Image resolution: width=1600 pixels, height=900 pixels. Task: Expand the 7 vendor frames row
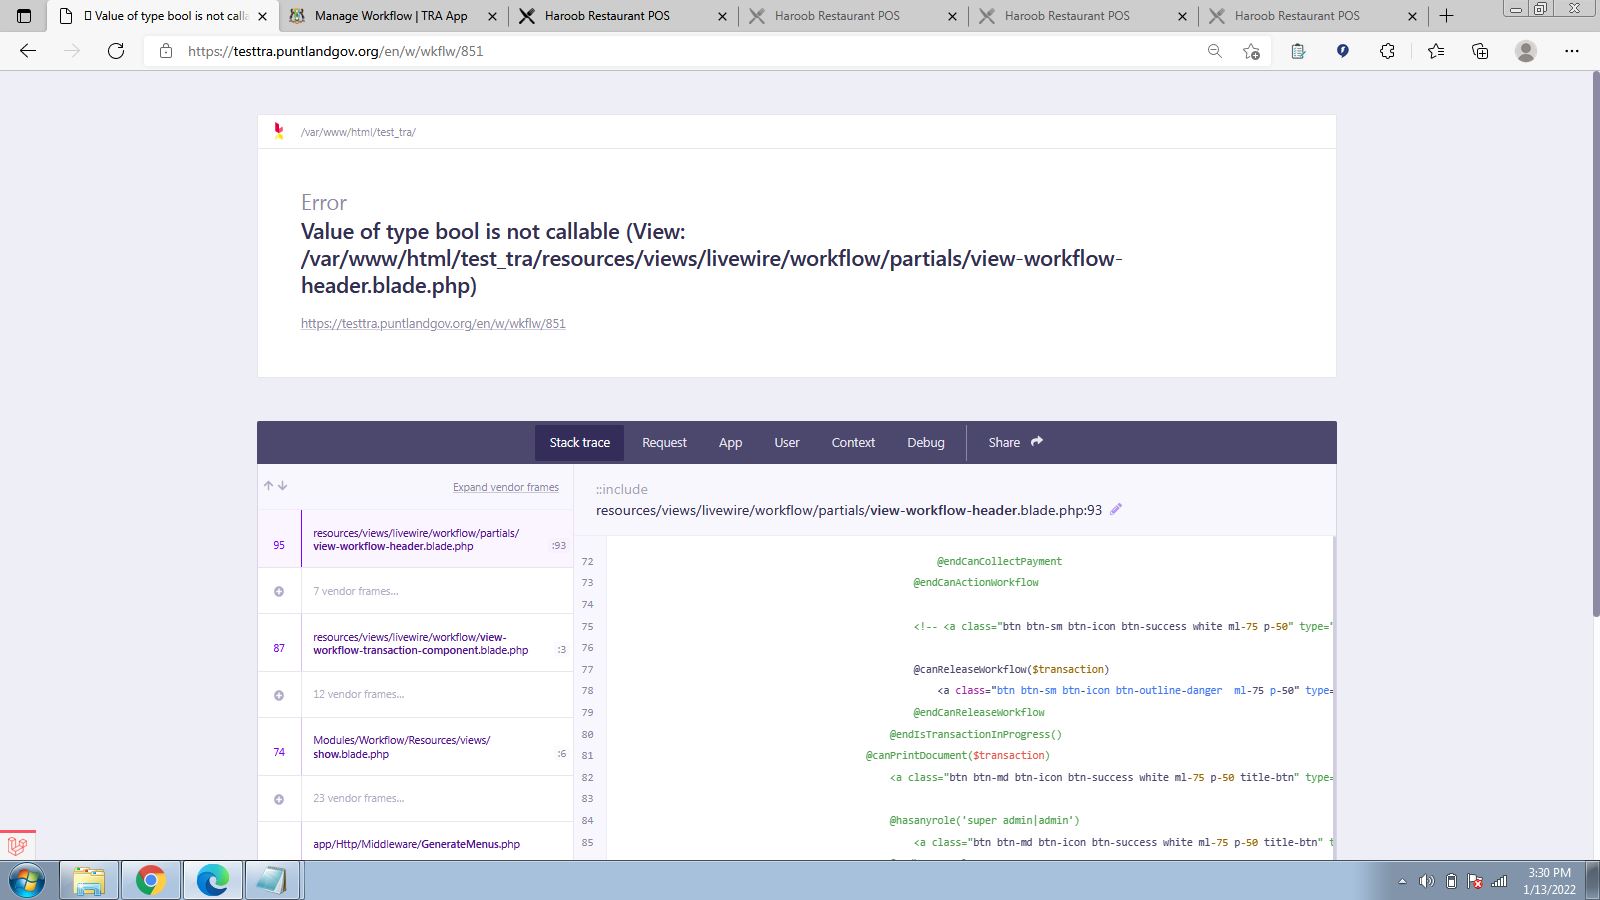click(415, 591)
